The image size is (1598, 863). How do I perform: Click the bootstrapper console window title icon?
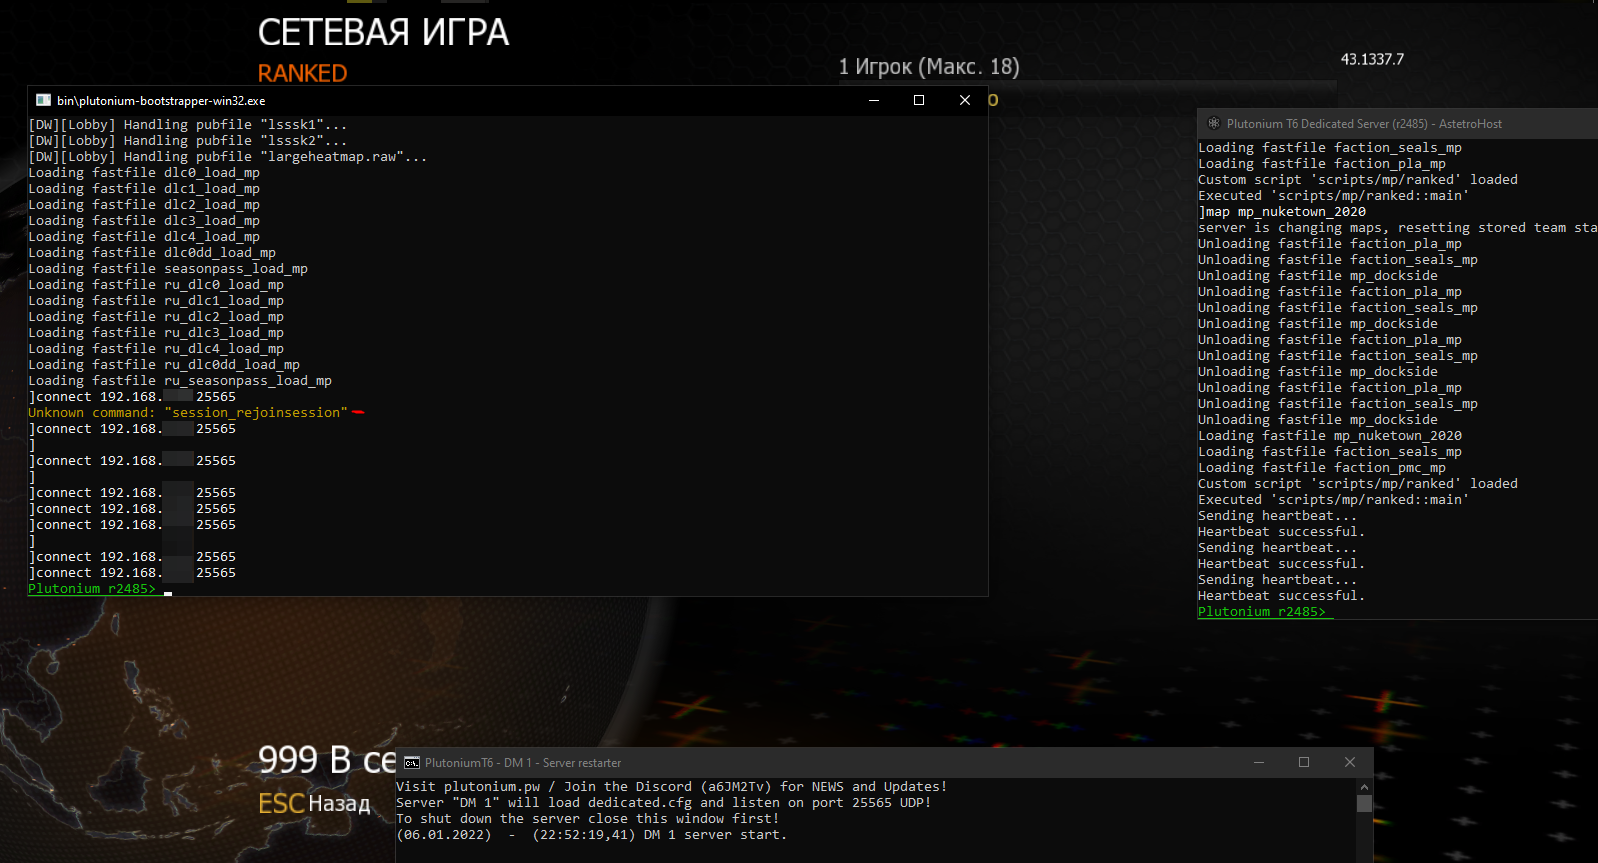pos(43,100)
